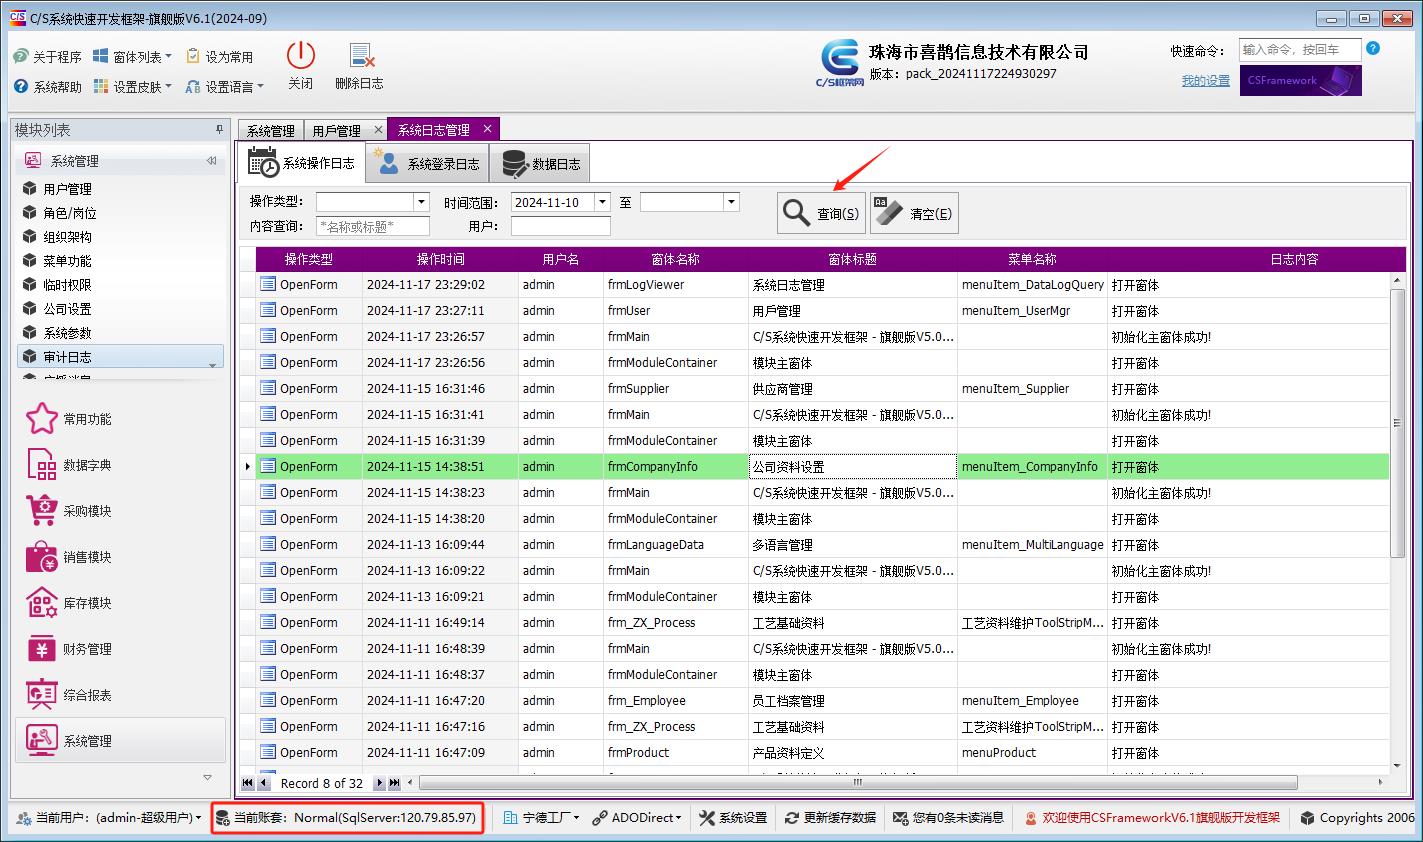Switch to the 系统登录日志 tab
Viewport: 1423px width, 842px height.
(x=427, y=163)
